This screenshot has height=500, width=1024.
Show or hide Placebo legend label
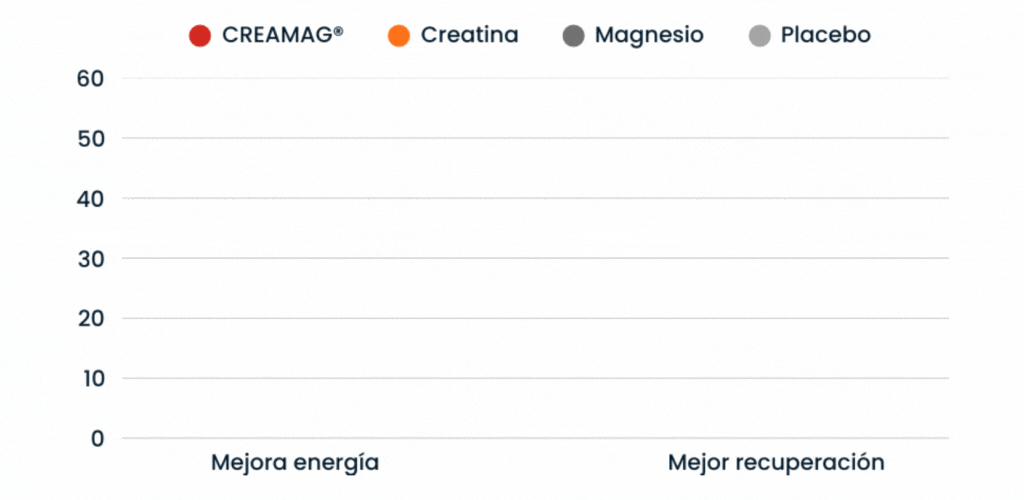point(825,35)
